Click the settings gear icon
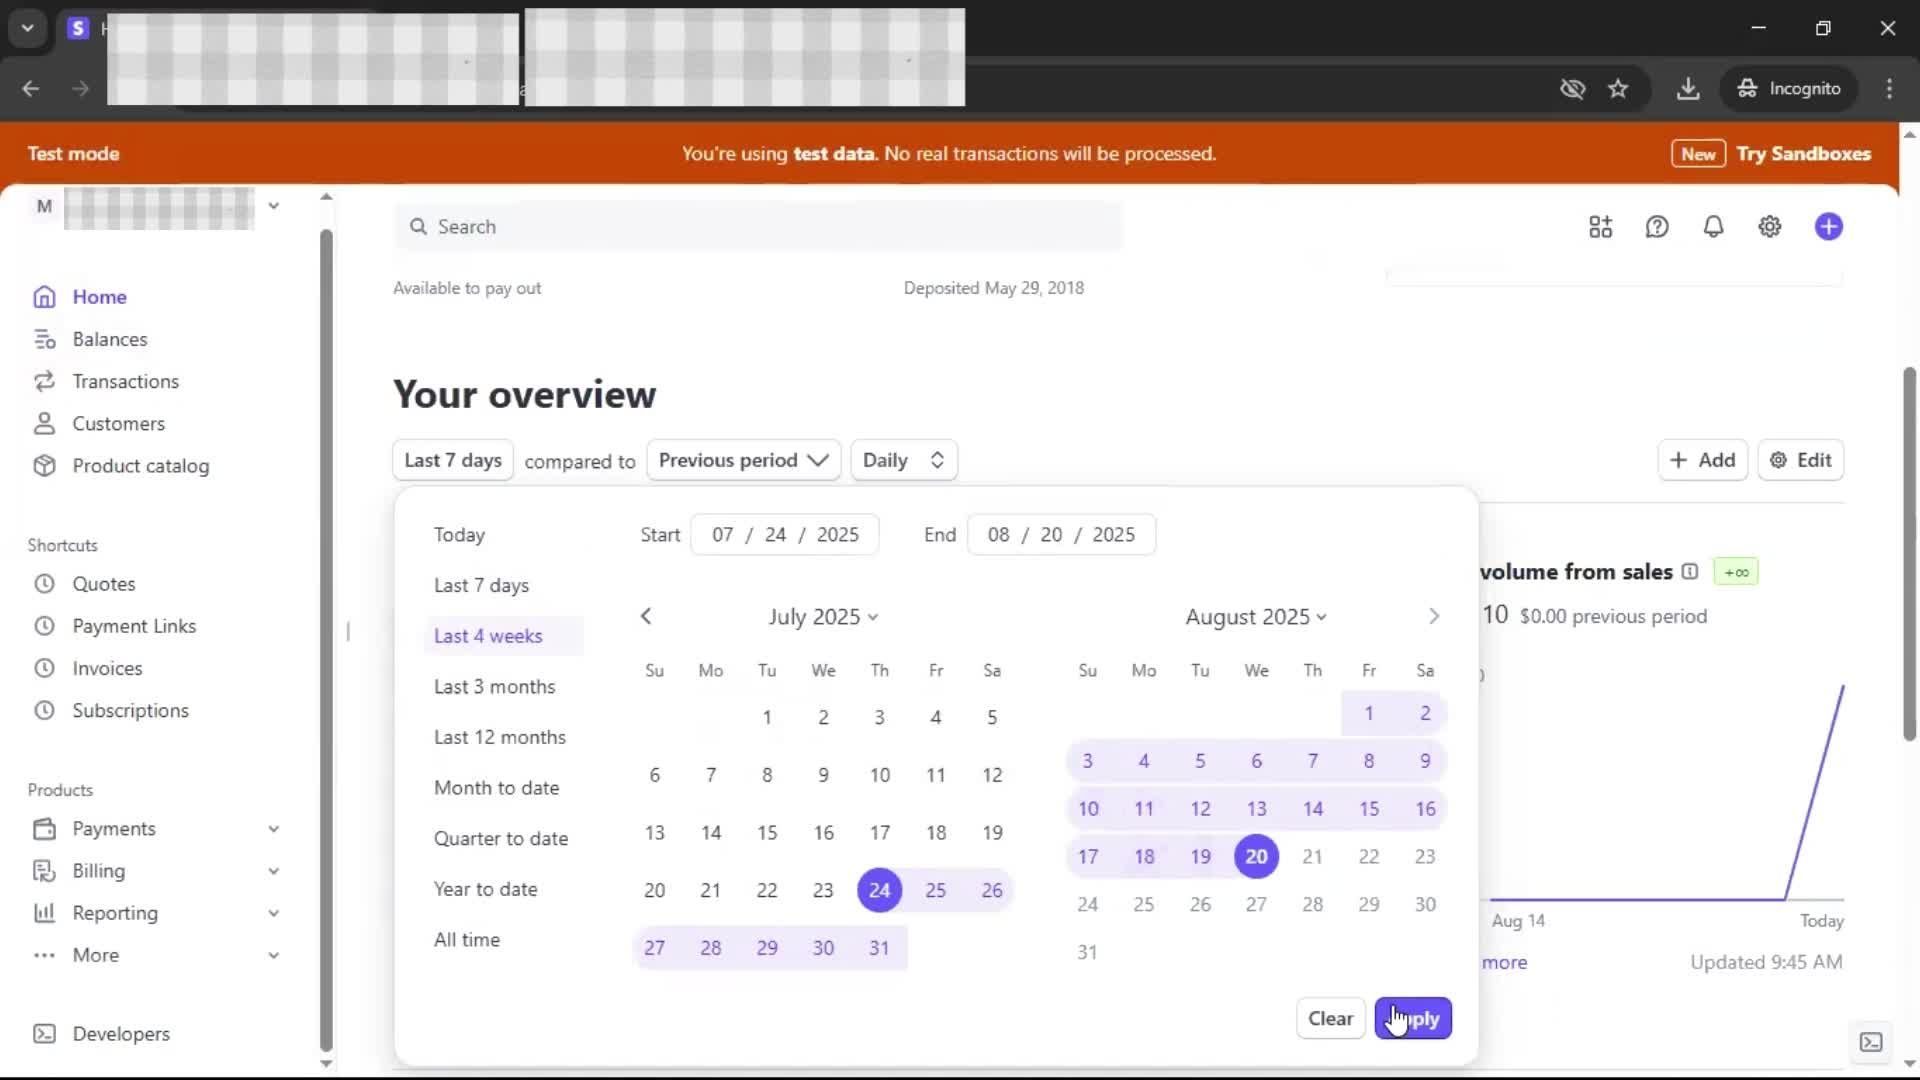Image resolution: width=1920 pixels, height=1080 pixels. (1769, 227)
